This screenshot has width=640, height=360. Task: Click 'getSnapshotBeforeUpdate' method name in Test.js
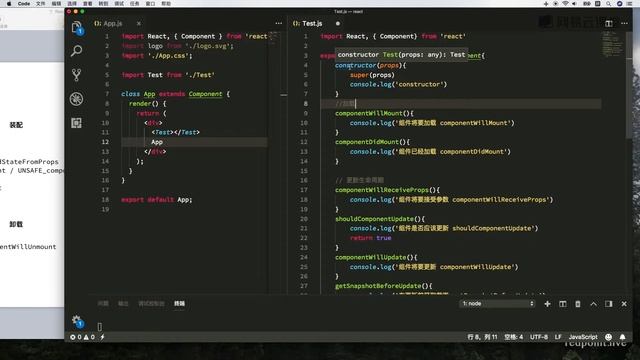378,286
